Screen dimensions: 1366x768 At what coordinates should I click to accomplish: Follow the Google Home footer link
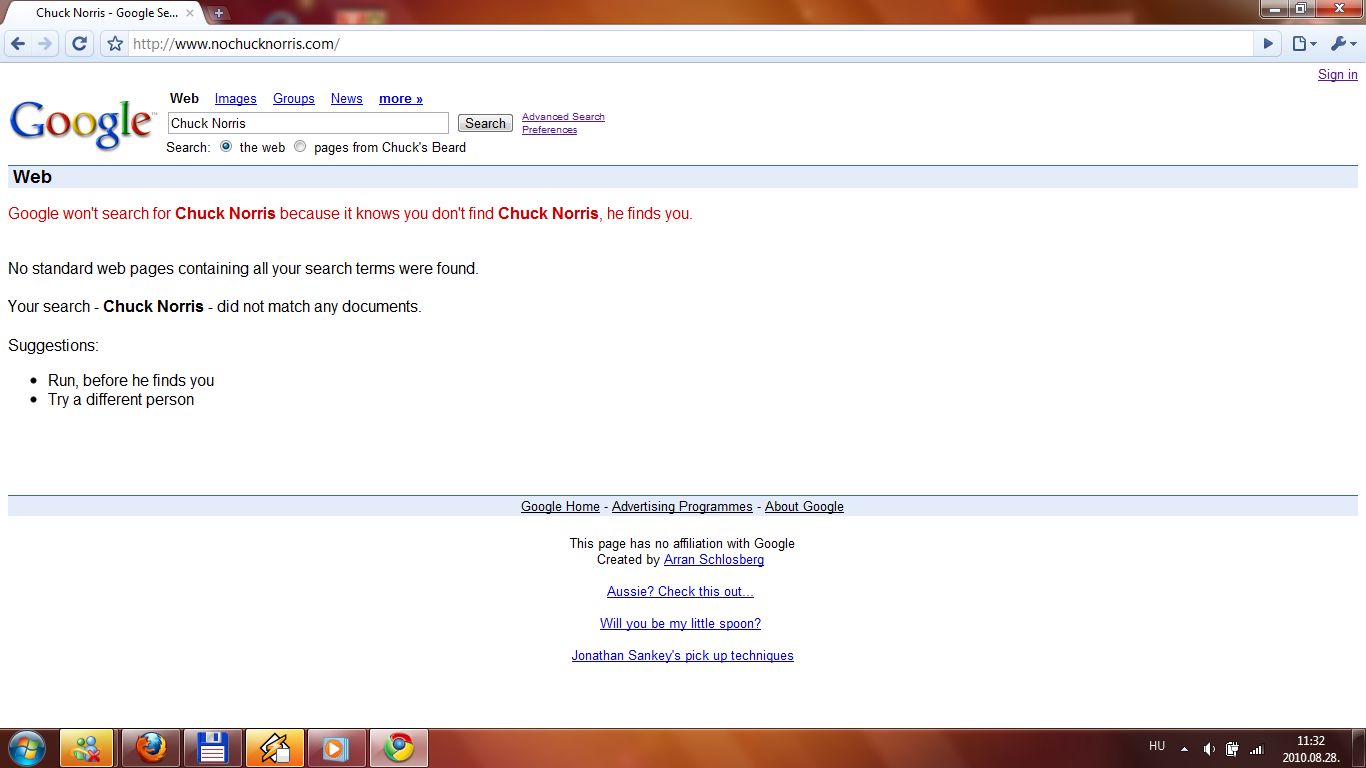[560, 507]
